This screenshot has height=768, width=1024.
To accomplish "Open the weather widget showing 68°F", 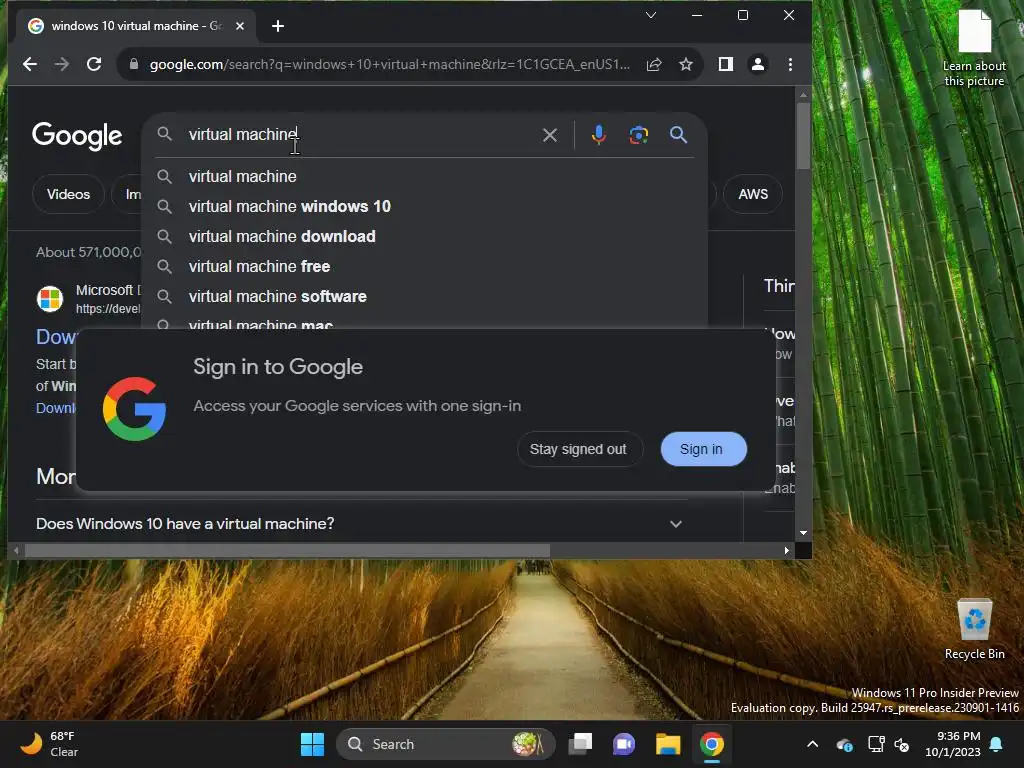I will [50, 744].
